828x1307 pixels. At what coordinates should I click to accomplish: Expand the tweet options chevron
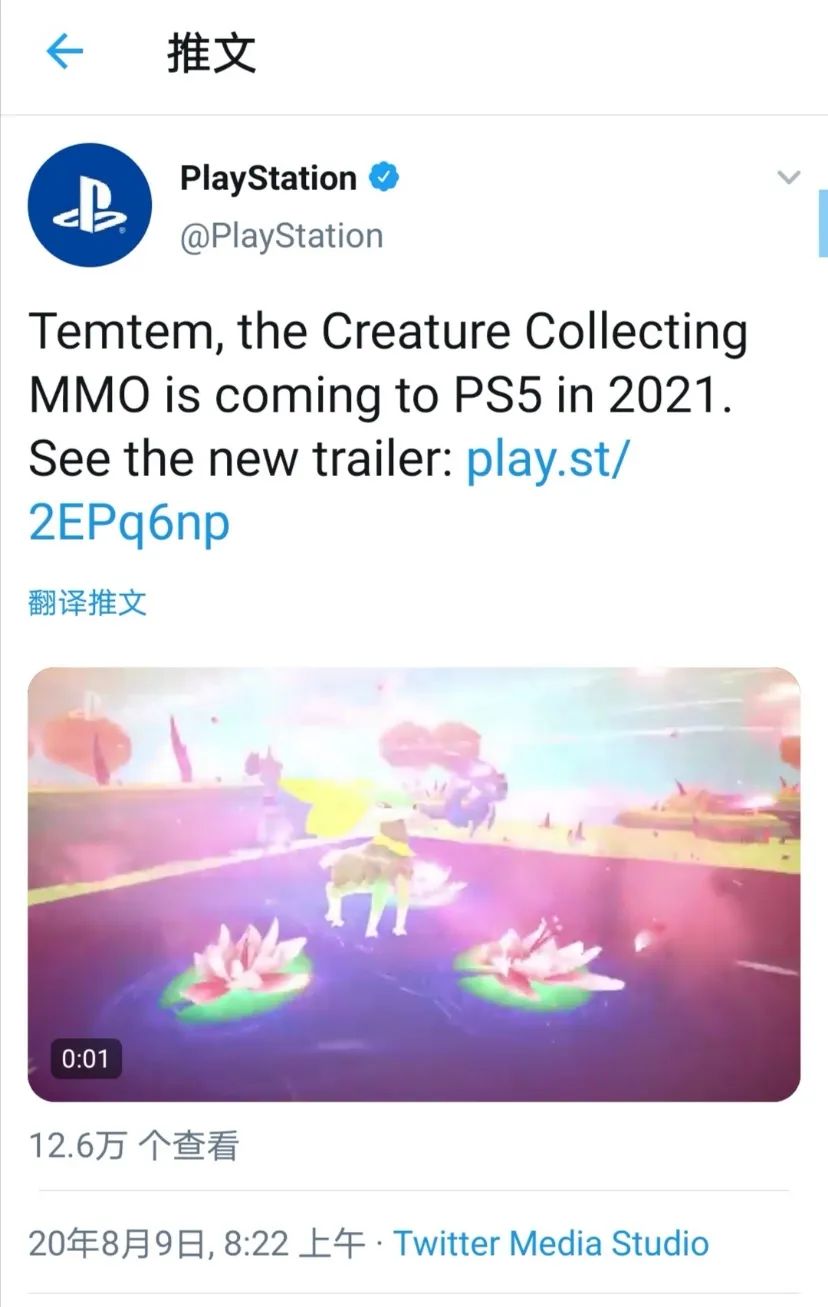[789, 178]
